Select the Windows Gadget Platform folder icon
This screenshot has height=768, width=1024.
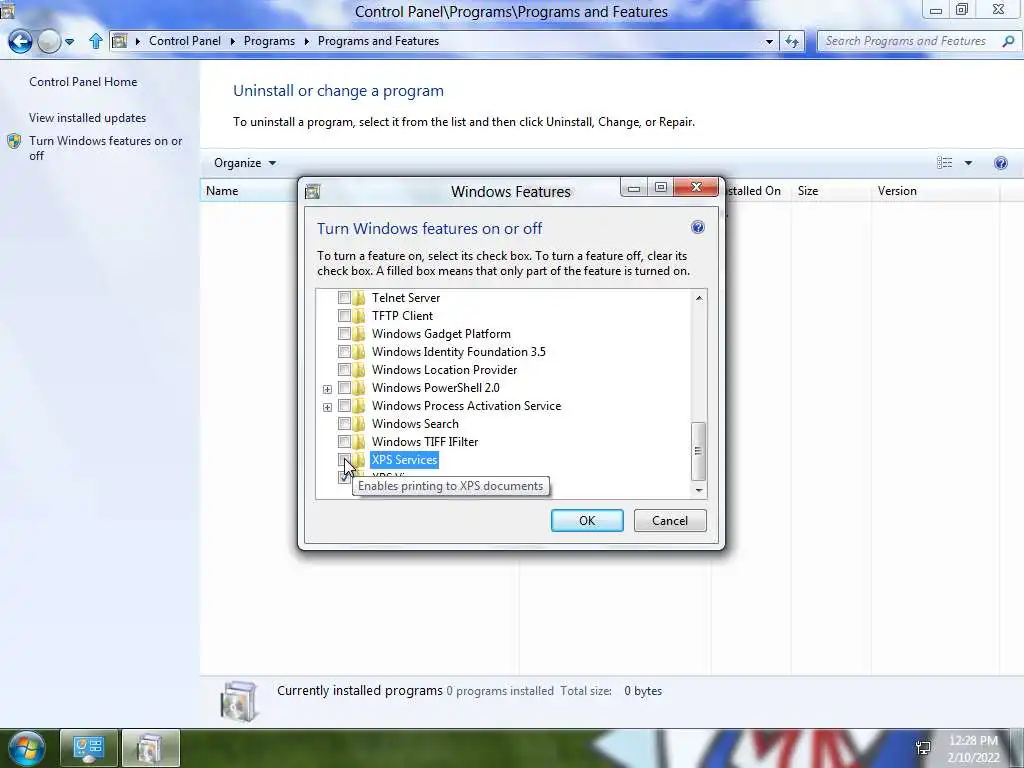[x=359, y=334]
